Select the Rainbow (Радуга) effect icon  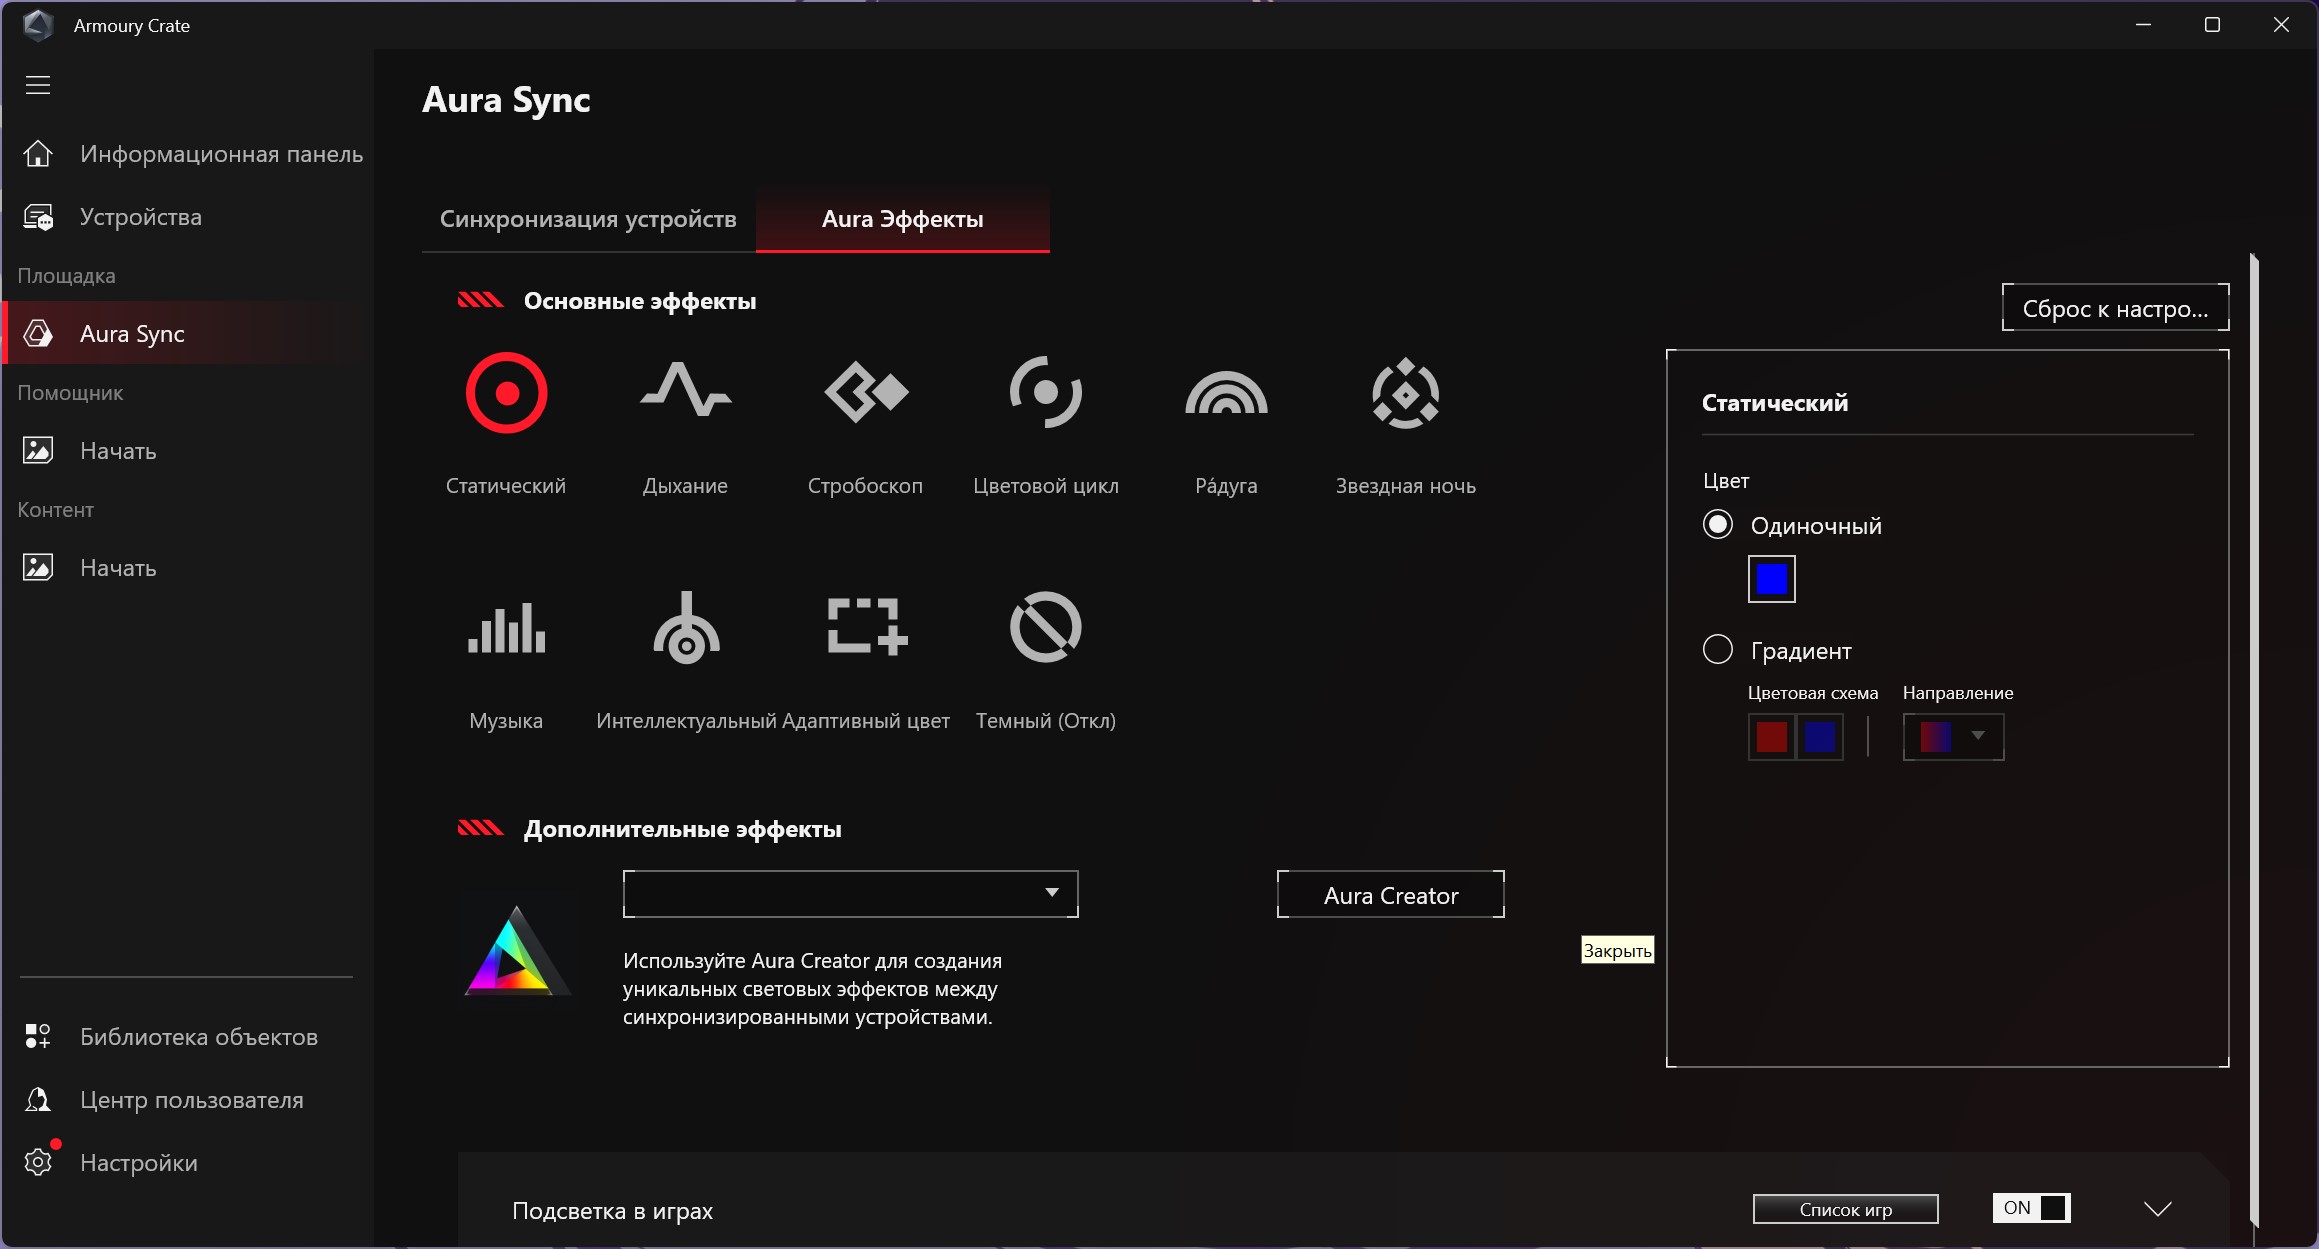[x=1226, y=392]
